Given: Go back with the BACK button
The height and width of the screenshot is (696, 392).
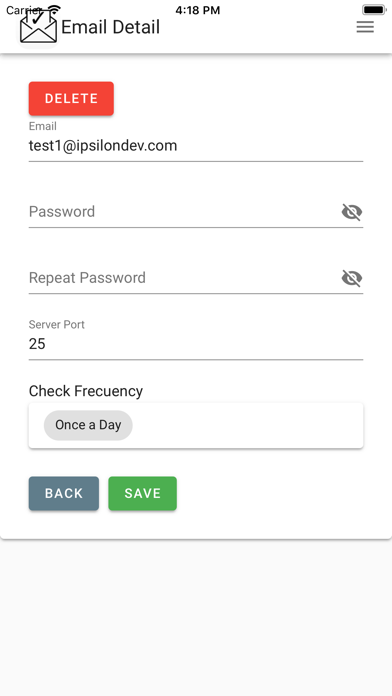Looking at the screenshot, I should tap(64, 494).
